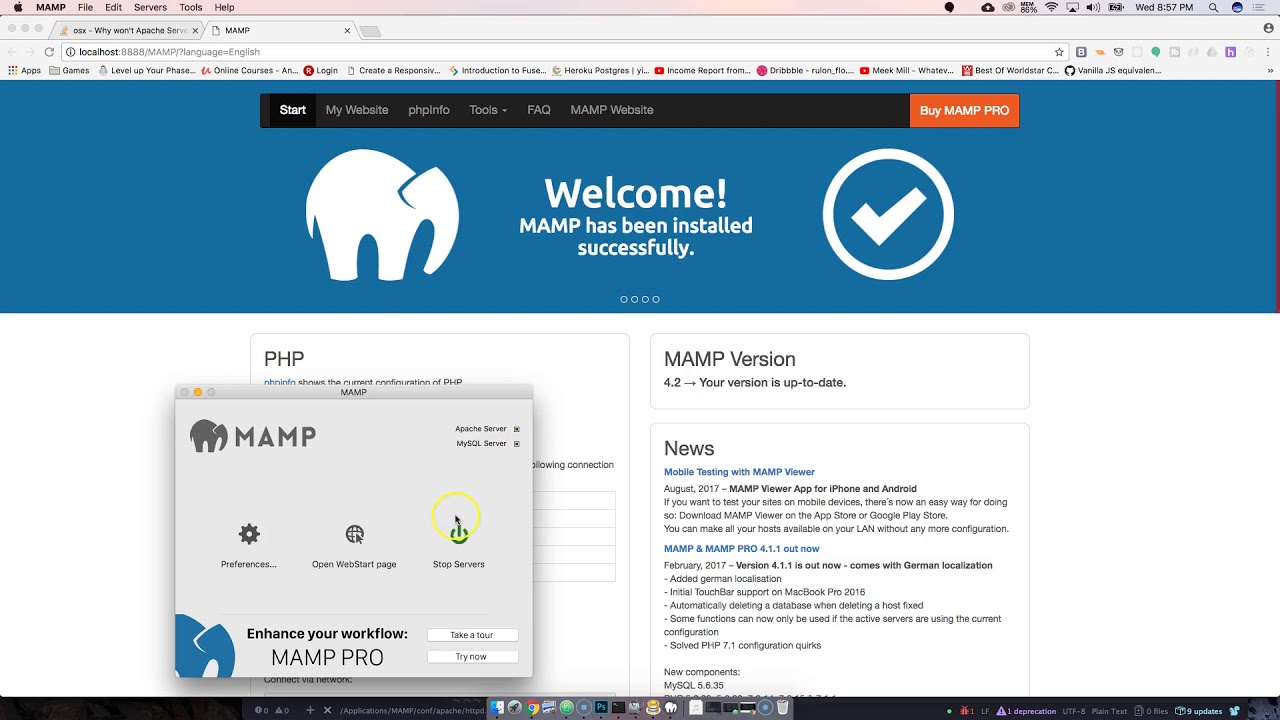The width and height of the screenshot is (1280, 720).
Task: Click the Open WebStart page globe icon
Action: pos(355,534)
